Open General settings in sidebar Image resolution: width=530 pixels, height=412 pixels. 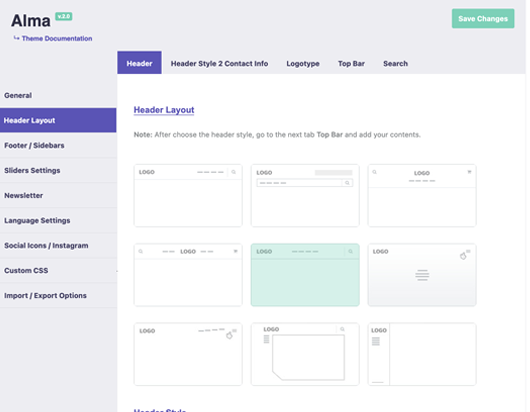point(58,95)
